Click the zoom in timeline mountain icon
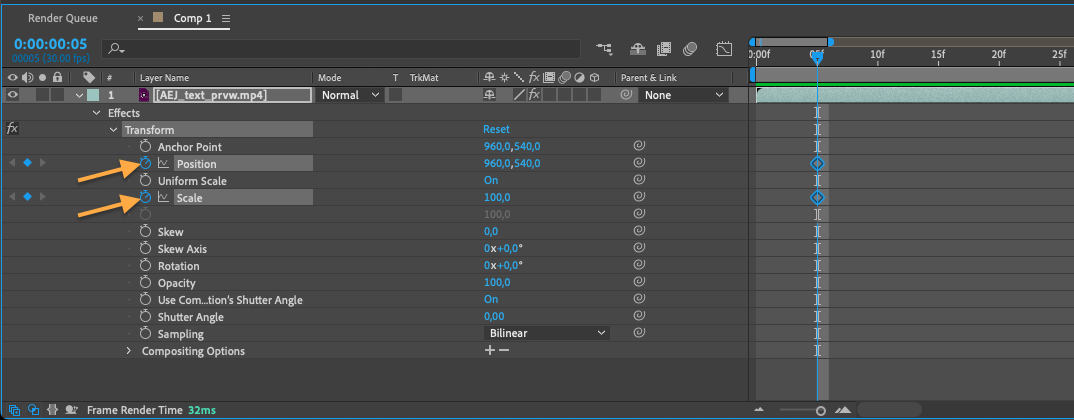Screen dimensions: 1074x420 843,410
